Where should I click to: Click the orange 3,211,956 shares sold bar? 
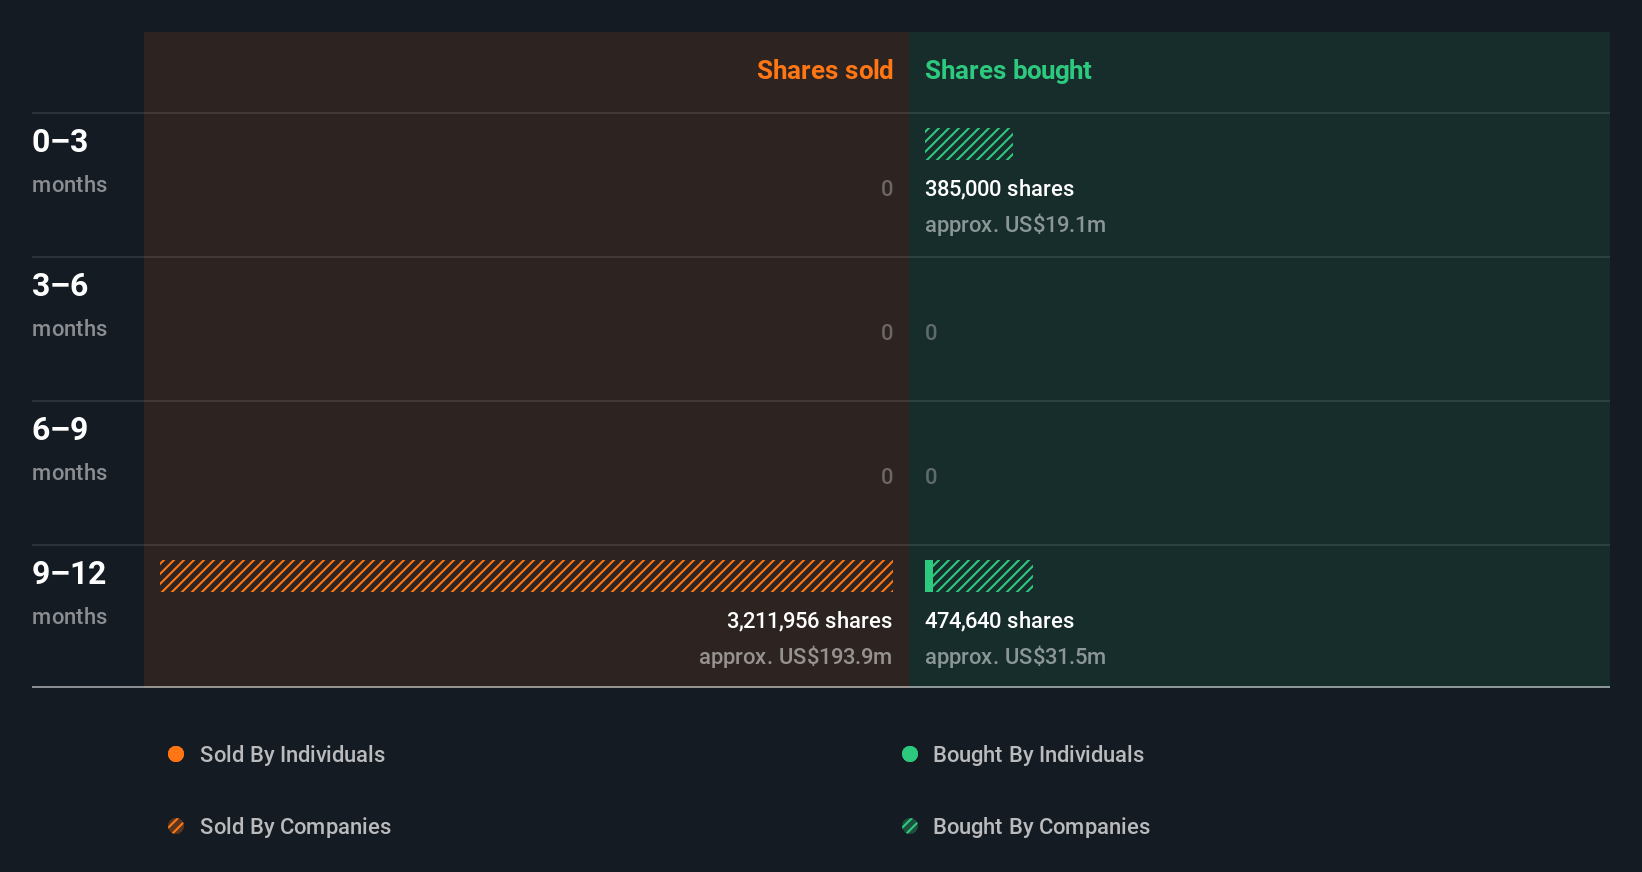(x=526, y=576)
